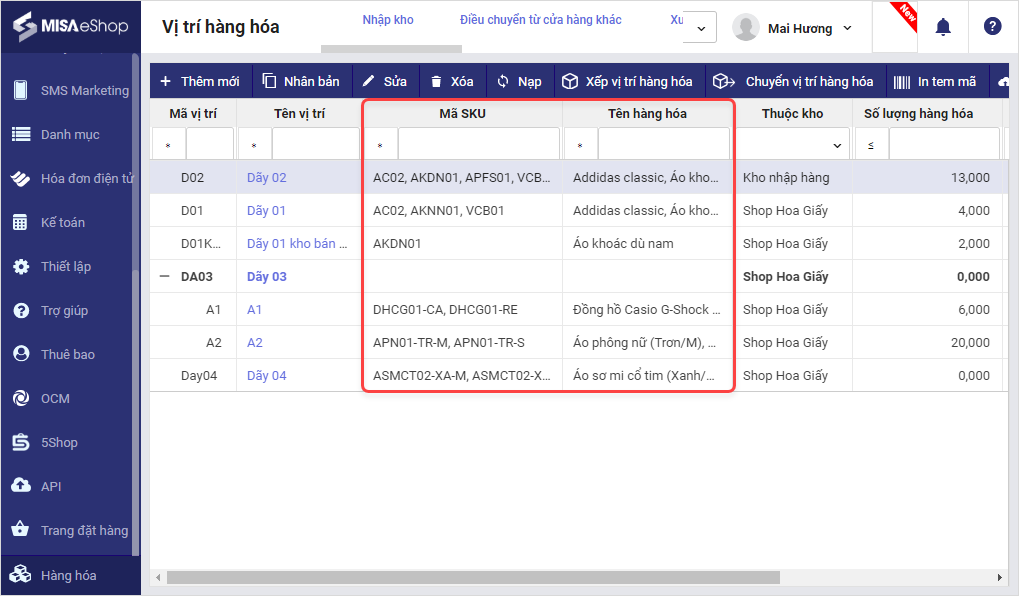Open SMS Marketing in the sidebar
This screenshot has height=596, width=1019.
(x=84, y=90)
